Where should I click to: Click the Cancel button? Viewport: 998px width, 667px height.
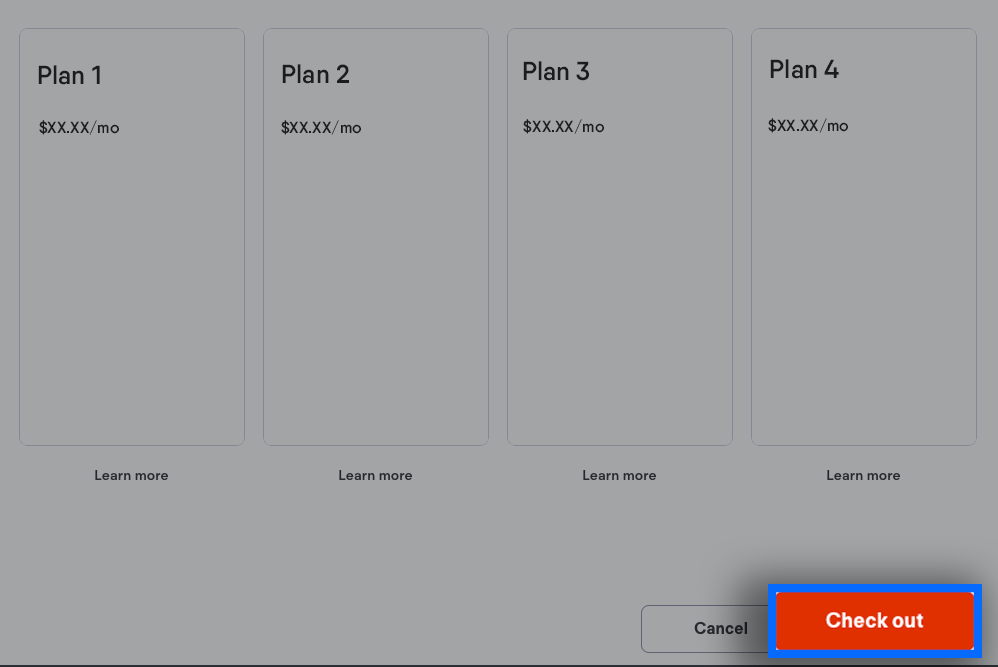pos(706,628)
